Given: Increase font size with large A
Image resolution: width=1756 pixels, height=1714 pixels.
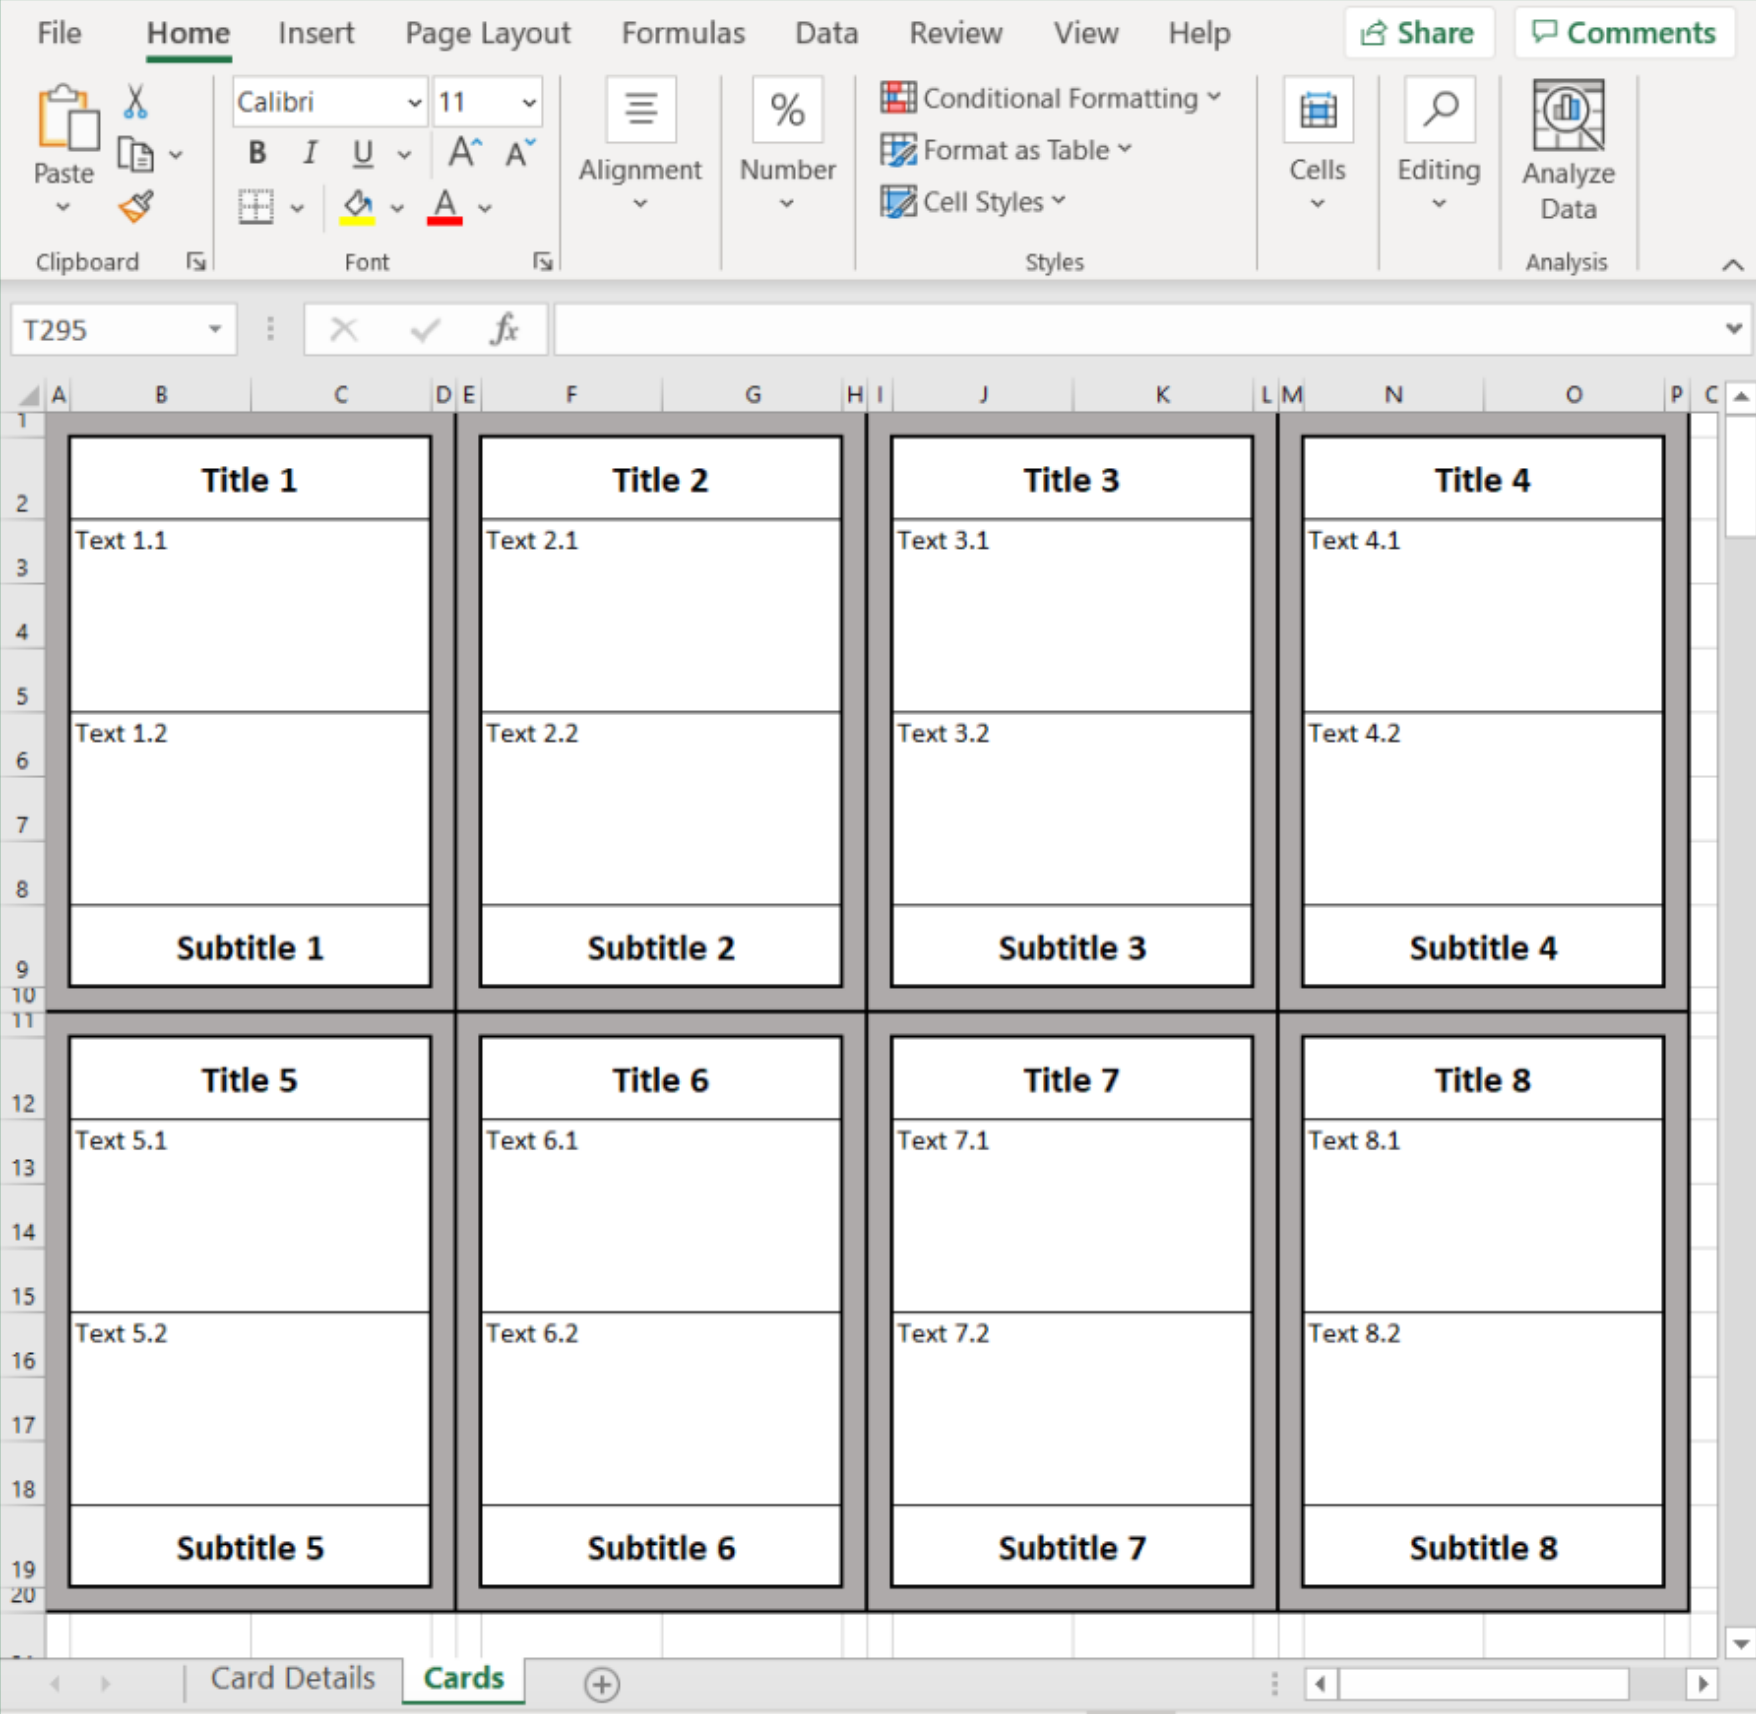Looking at the screenshot, I should click(464, 153).
